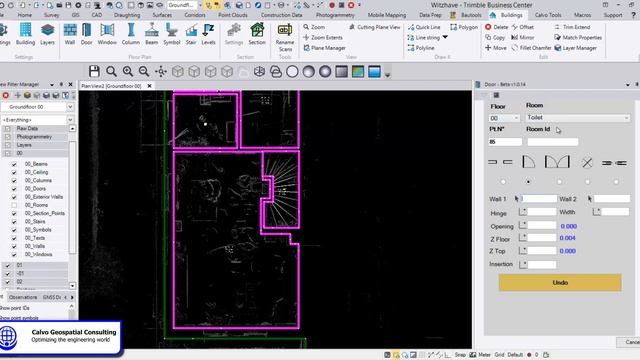Viewport: 640px width, 360px height.
Task: Open the Plane Manager
Action: 324,48
